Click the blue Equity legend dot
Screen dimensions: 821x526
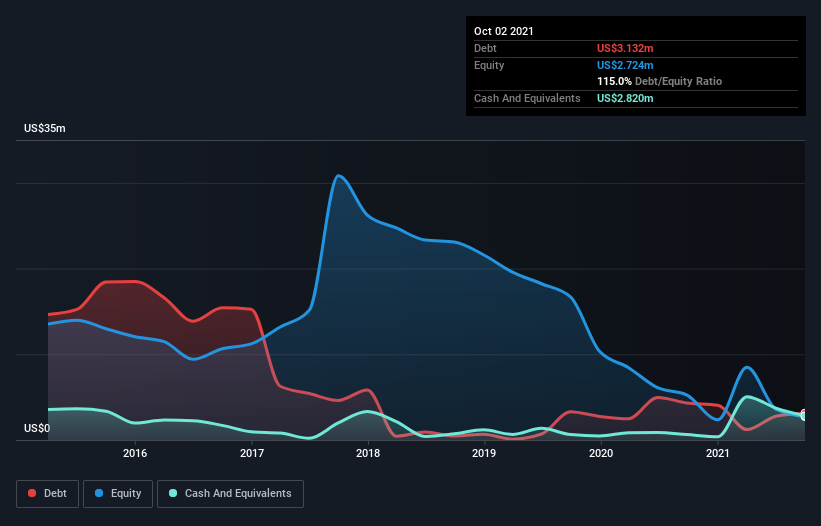(x=99, y=493)
